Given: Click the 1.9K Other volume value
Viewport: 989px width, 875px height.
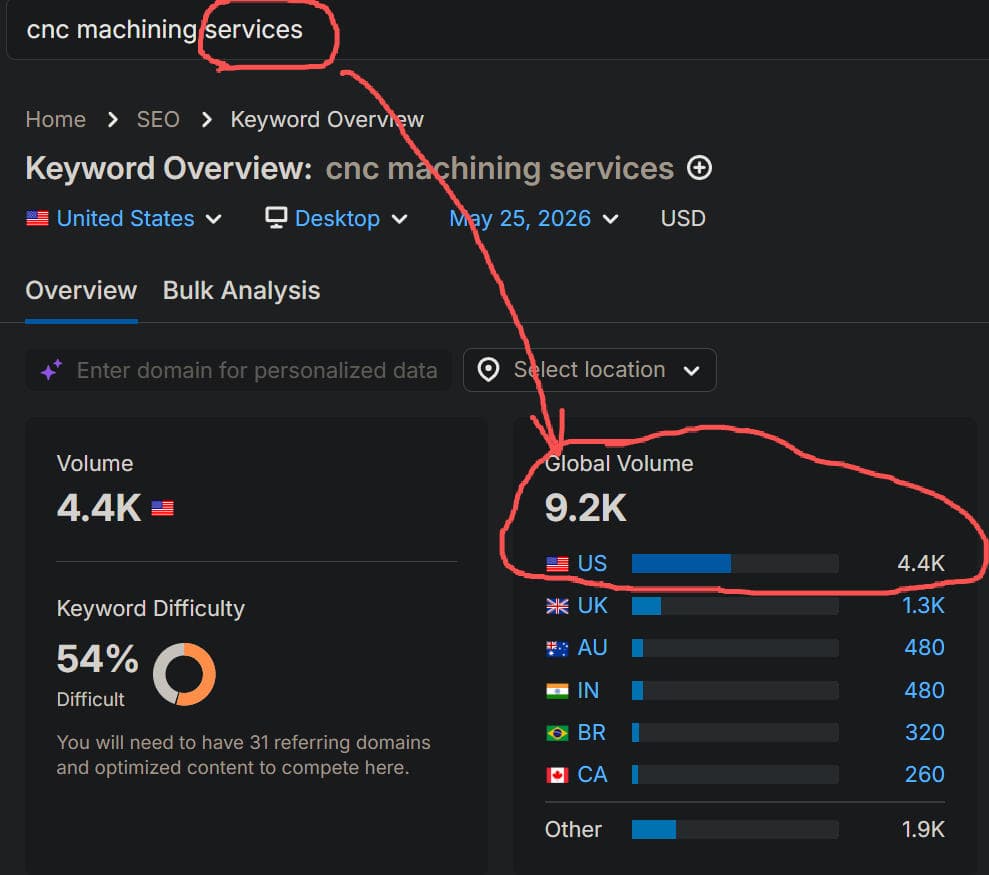Looking at the screenshot, I should [923, 830].
